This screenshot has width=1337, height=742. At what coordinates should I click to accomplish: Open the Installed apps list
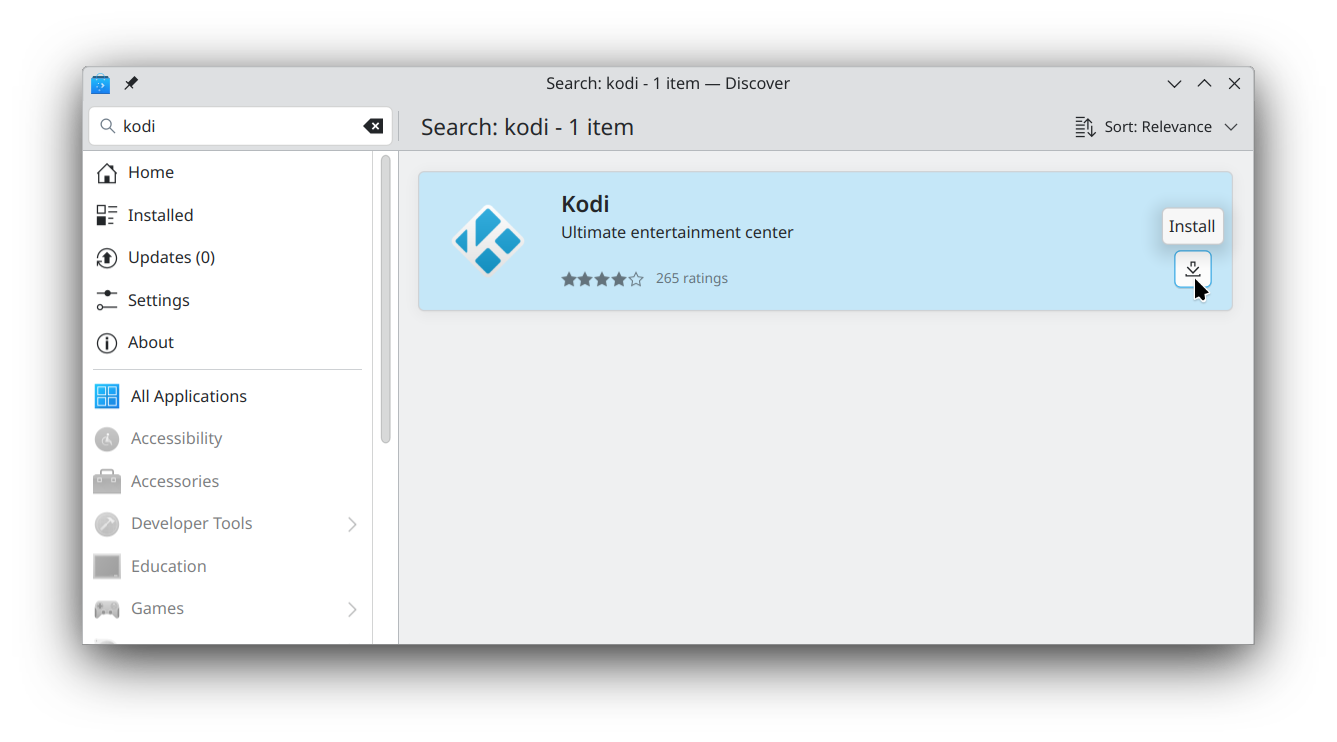coord(229,215)
